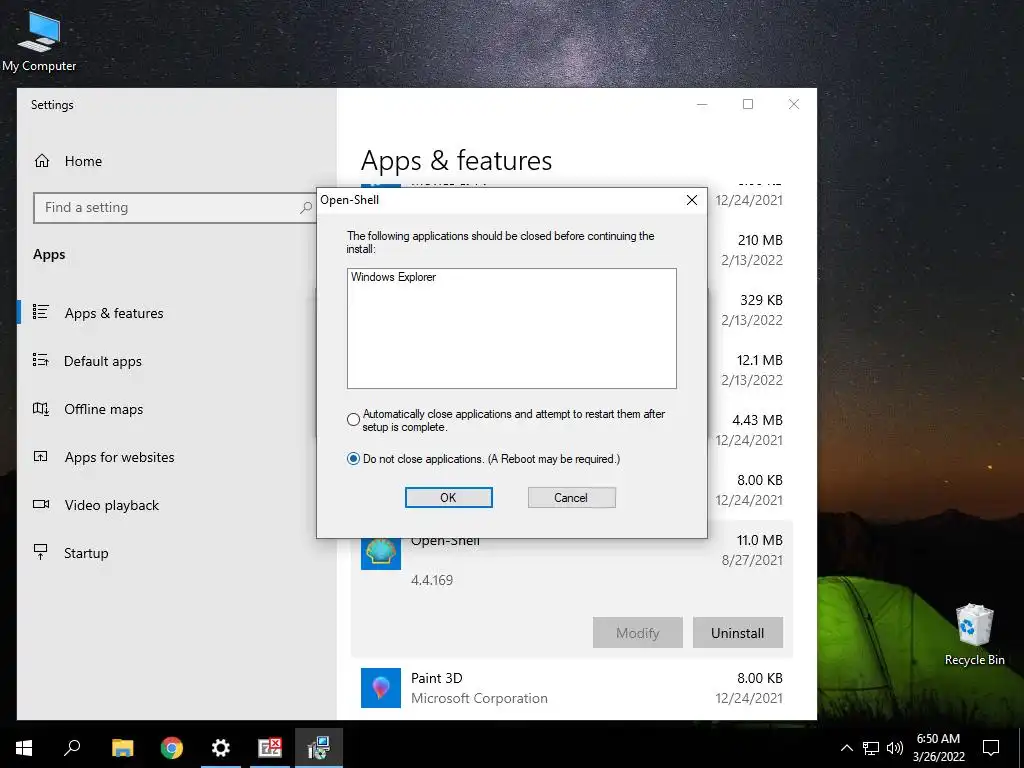Switch to the installer taskbar icon
The image size is (1024, 768).
[319, 748]
